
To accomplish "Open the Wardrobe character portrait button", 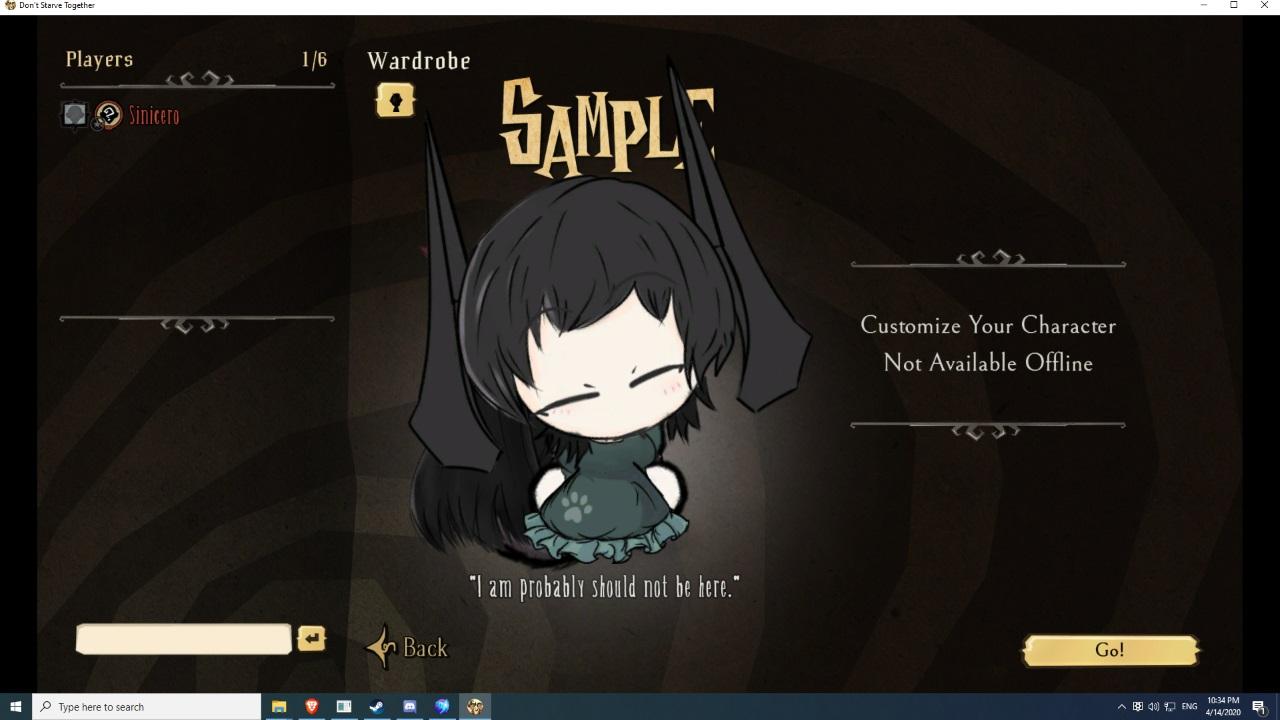I will coord(395,100).
